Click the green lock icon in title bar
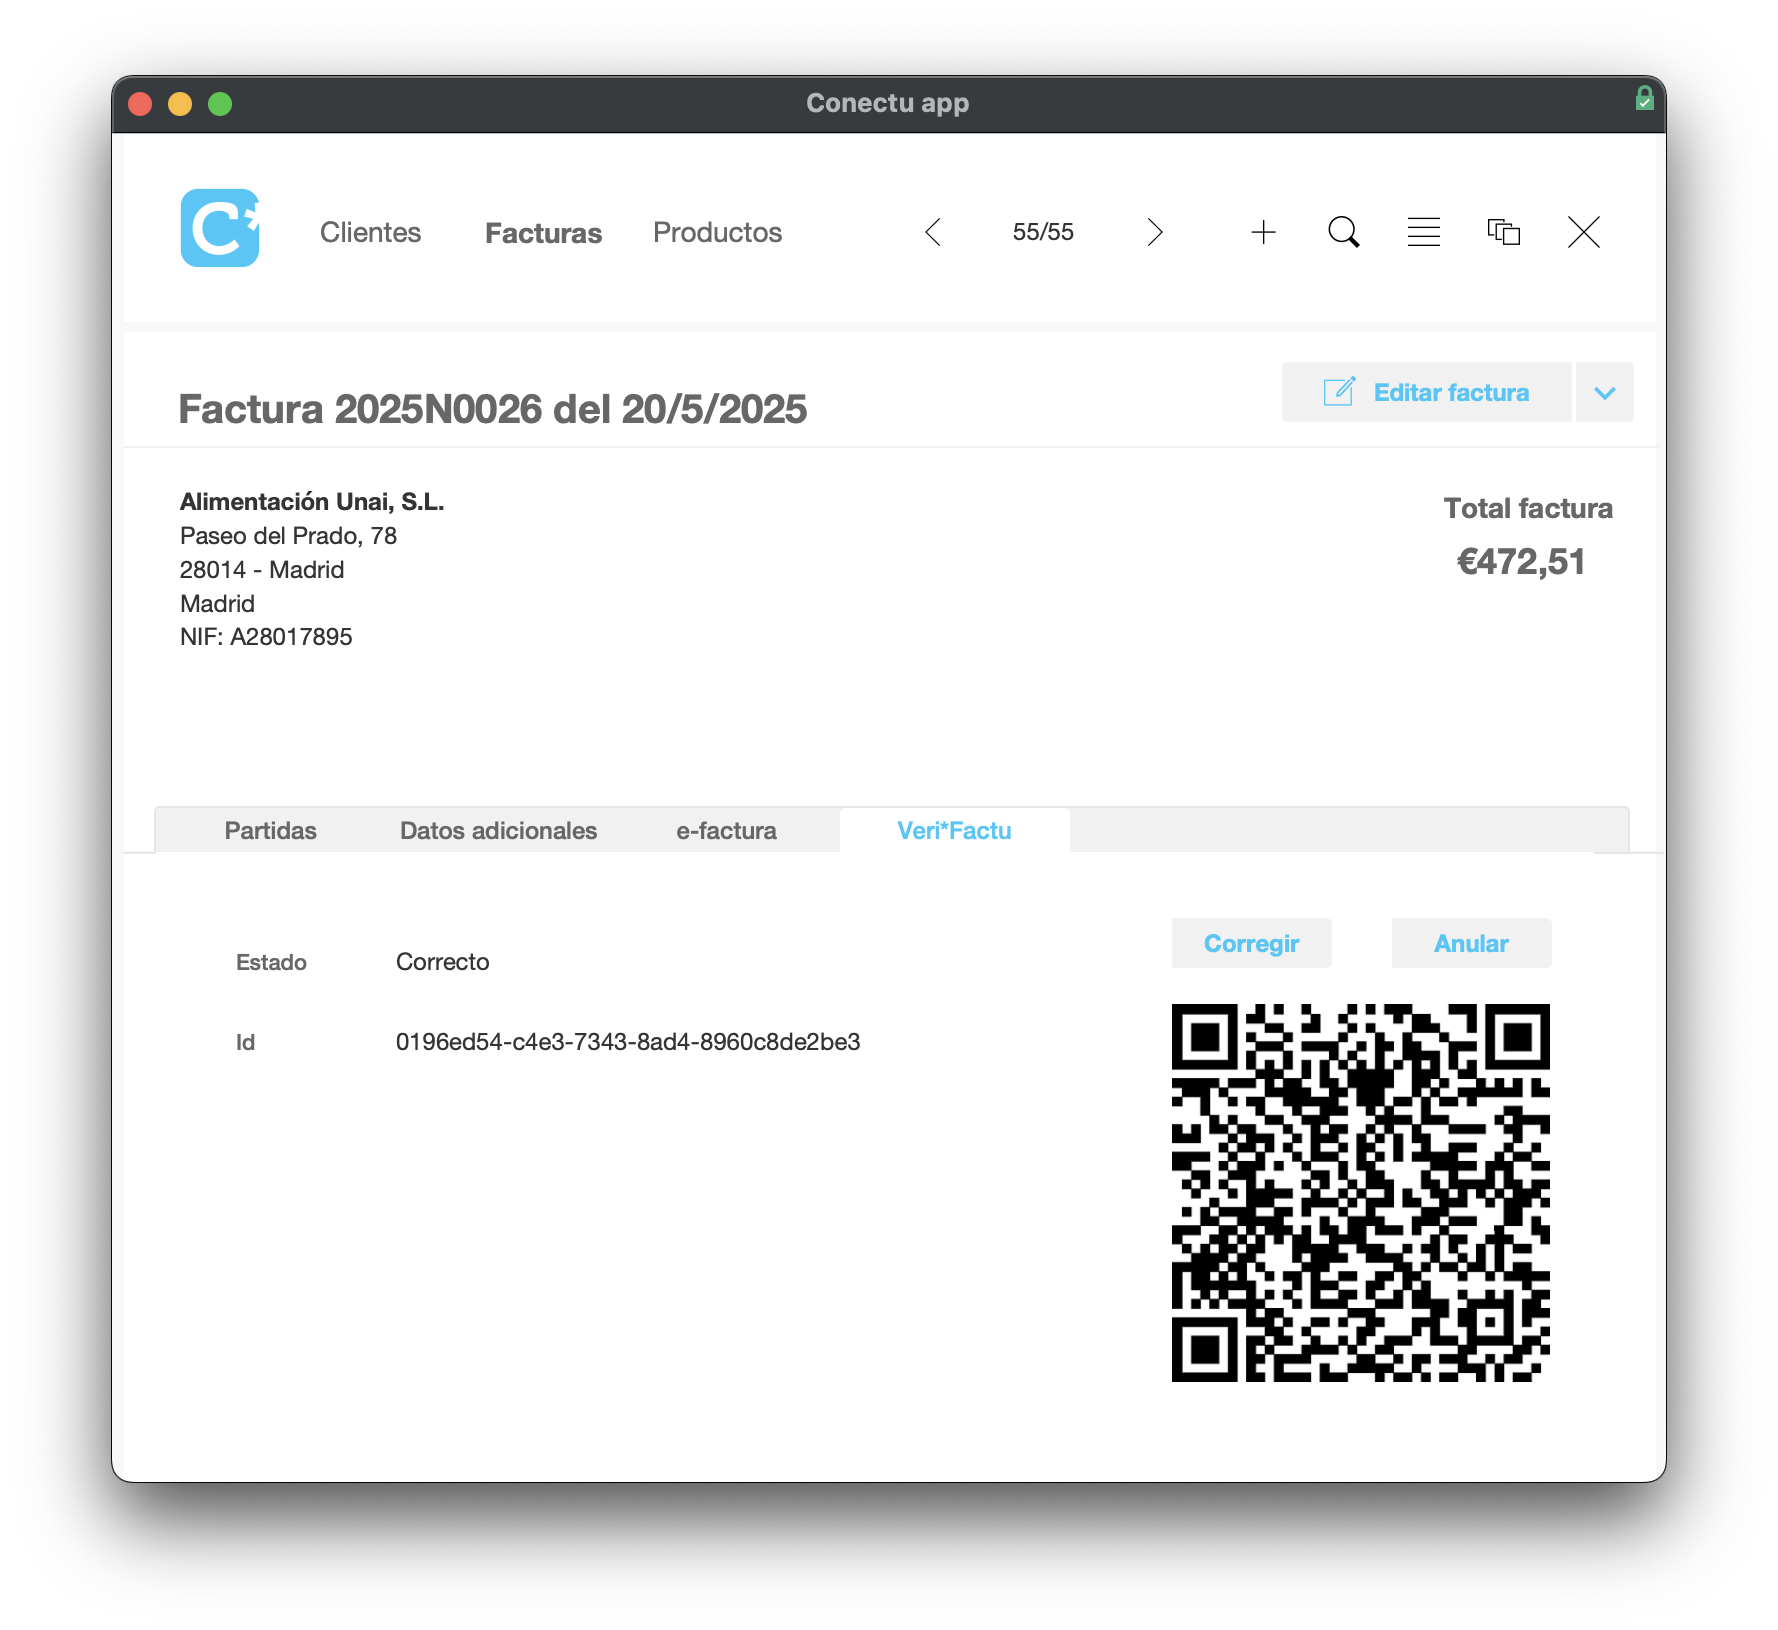Viewport: 1778px width, 1630px height. [1644, 98]
